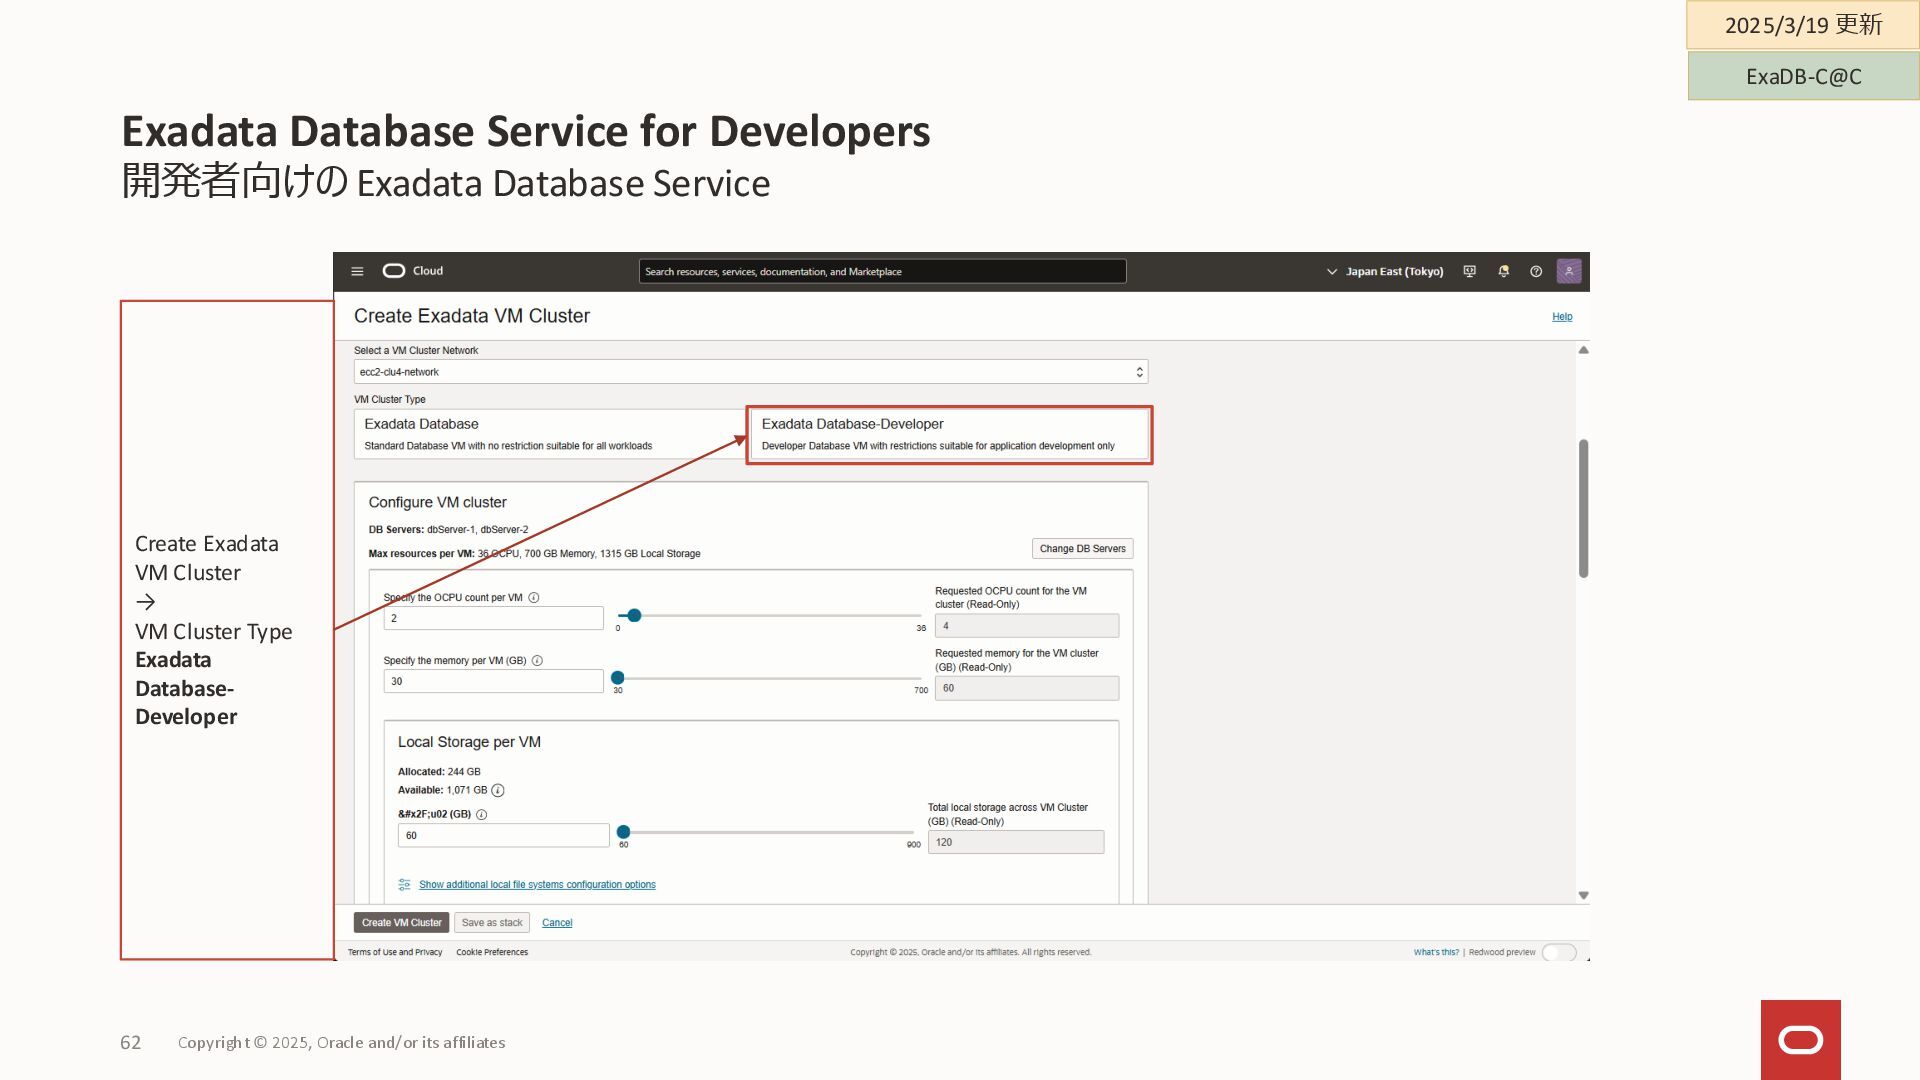The height and width of the screenshot is (1080, 1920).
Task: Toggle the Redwood preview switch
Action: [1558, 952]
